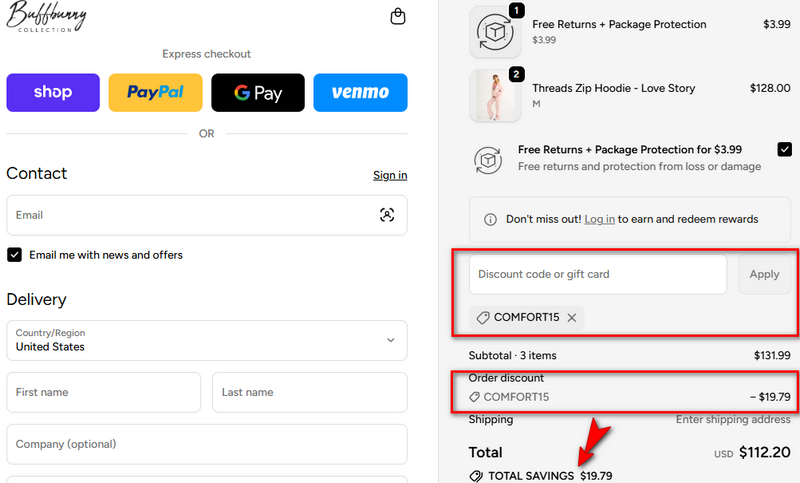Follow the Log in rewards link
This screenshot has width=800, height=483.
click(599, 219)
